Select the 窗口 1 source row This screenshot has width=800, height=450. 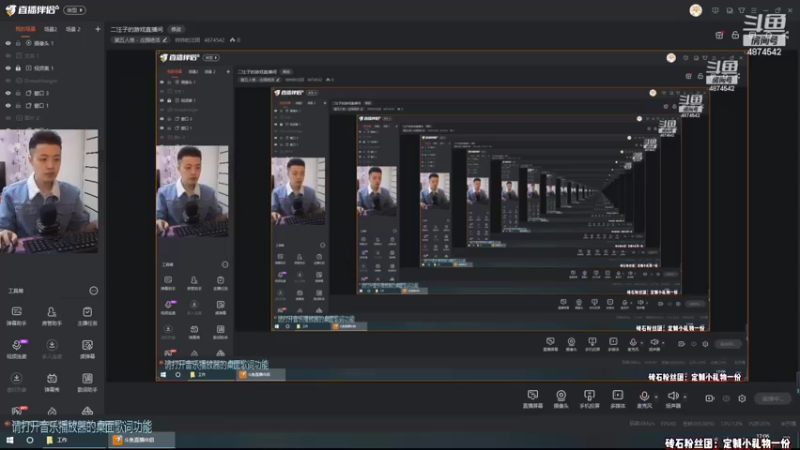[x=51, y=106]
